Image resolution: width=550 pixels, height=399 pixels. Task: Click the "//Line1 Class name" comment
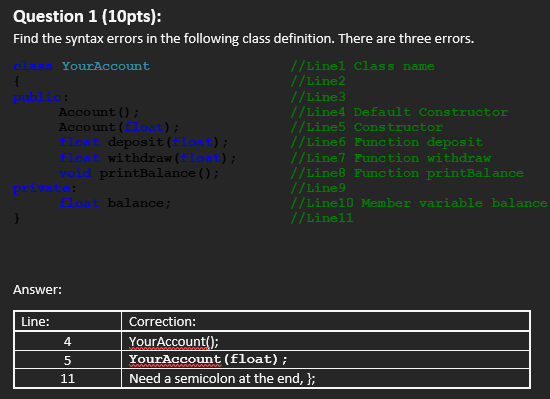pos(363,66)
